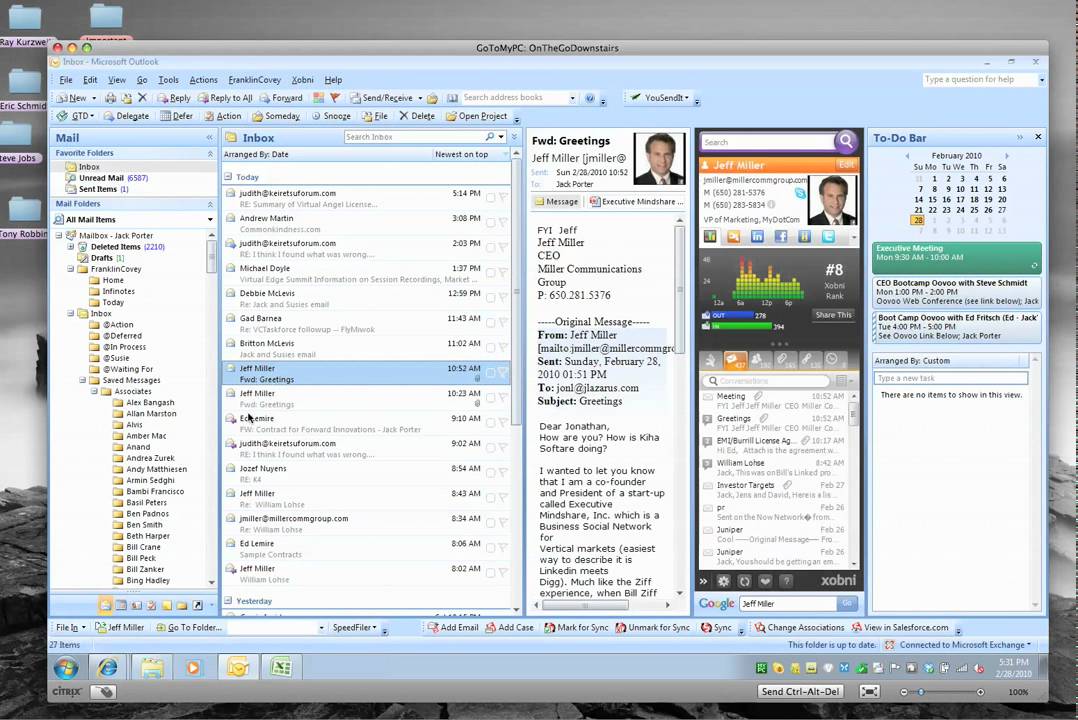Open the Help menu

click(x=333, y=80)
